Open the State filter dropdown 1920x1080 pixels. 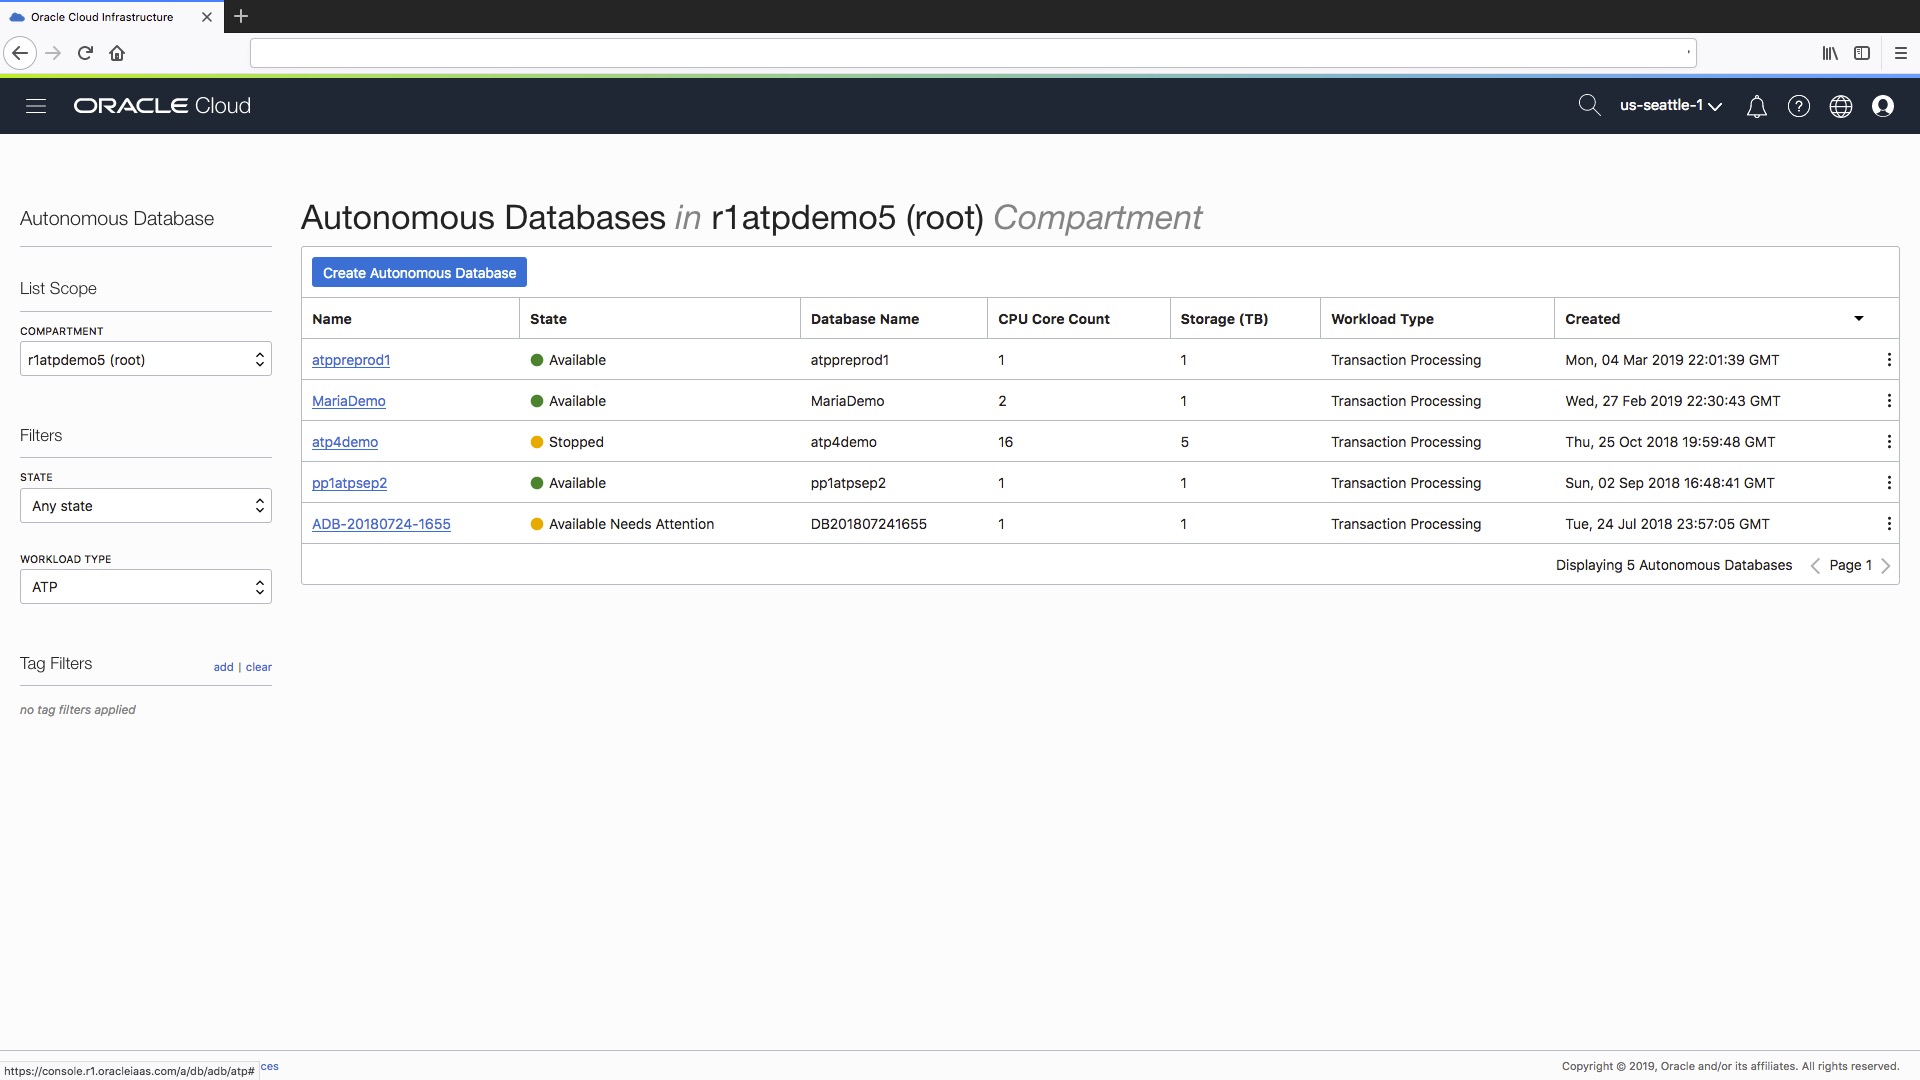click(146, 506)
